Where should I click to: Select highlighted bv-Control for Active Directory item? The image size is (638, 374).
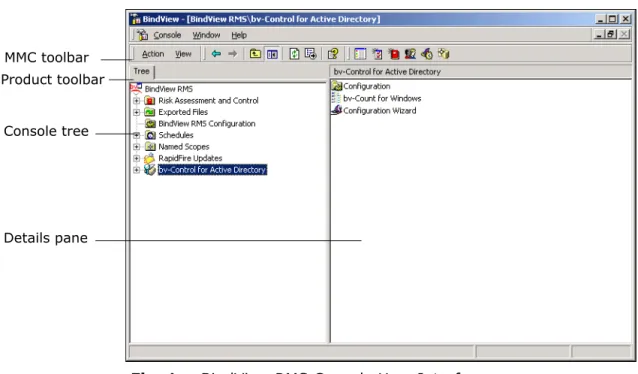(212, 170)
